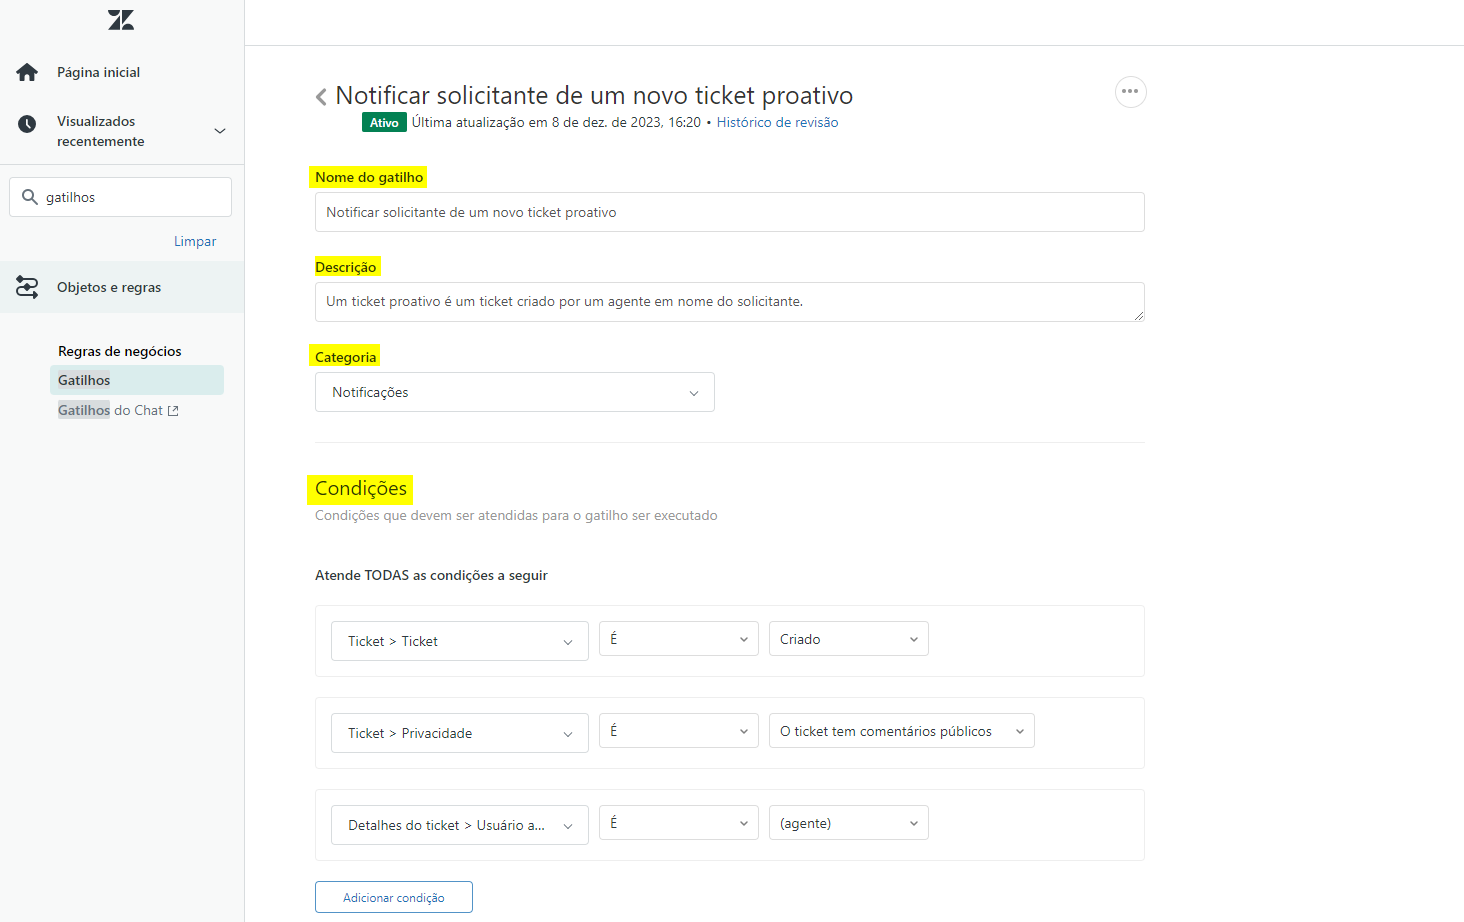Open the Ticket > Ticket condition dropdown
1464x922 pixels.
pyautogui.click(x=459, y=641)
